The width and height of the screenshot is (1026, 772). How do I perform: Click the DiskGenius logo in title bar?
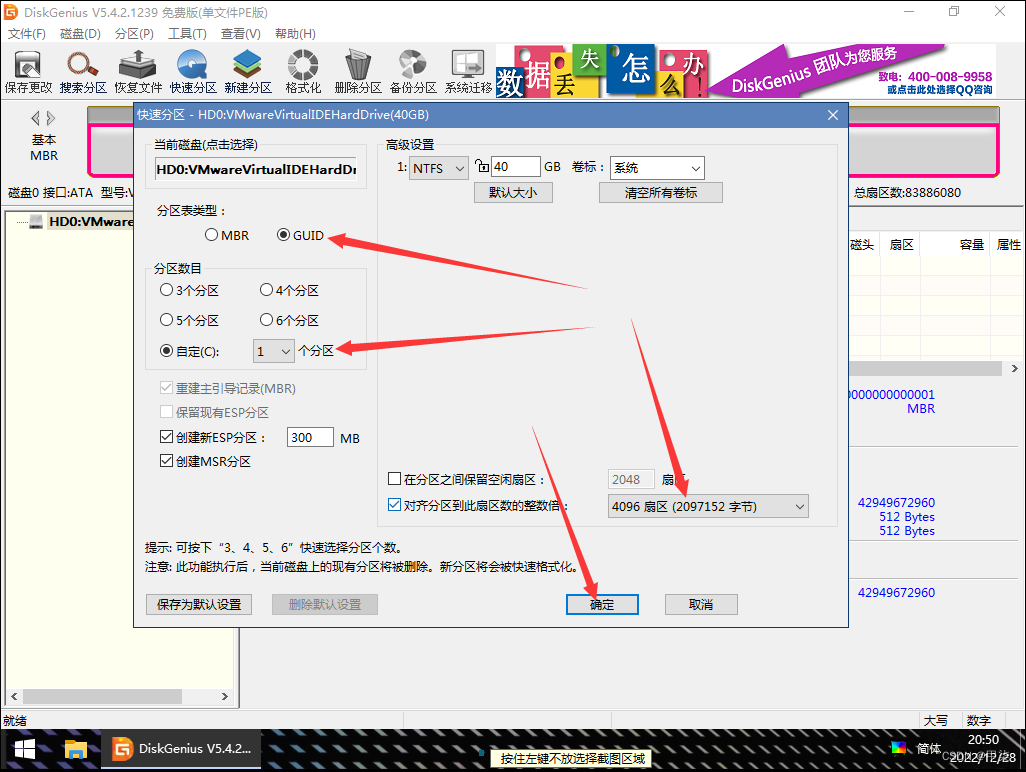pos(11,12)
